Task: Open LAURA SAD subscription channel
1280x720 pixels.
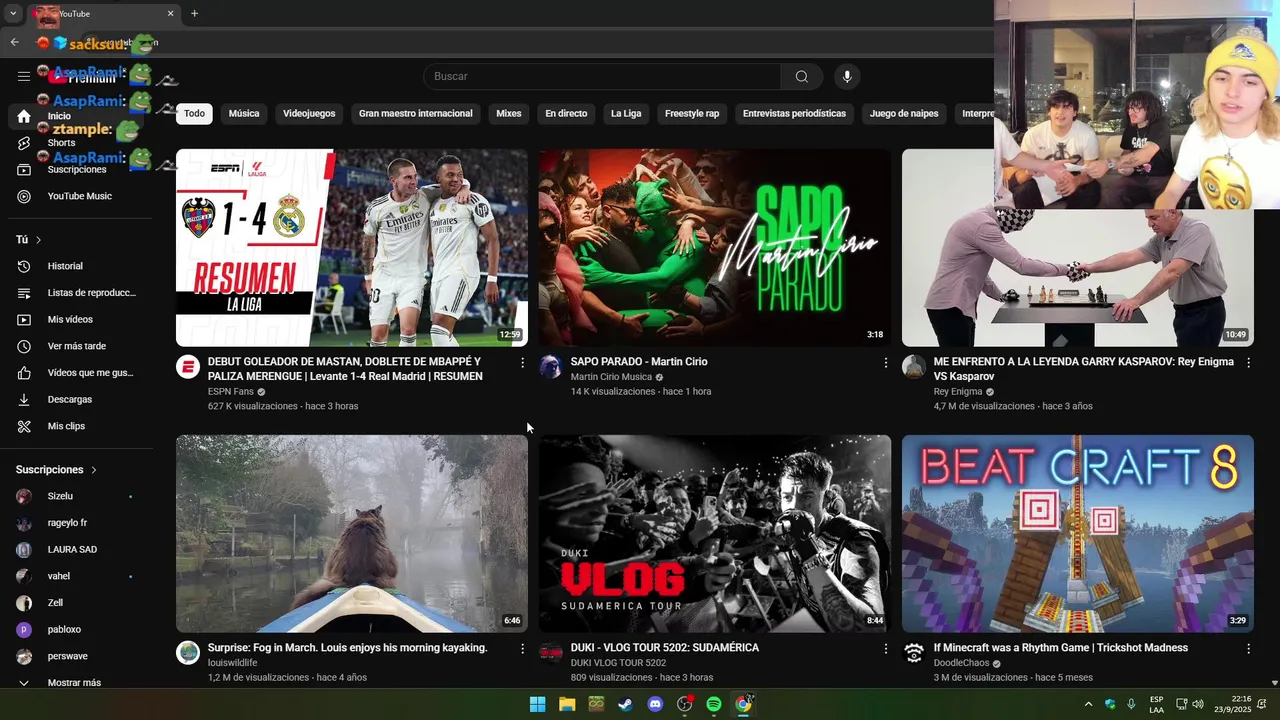Action: (70, 550)
